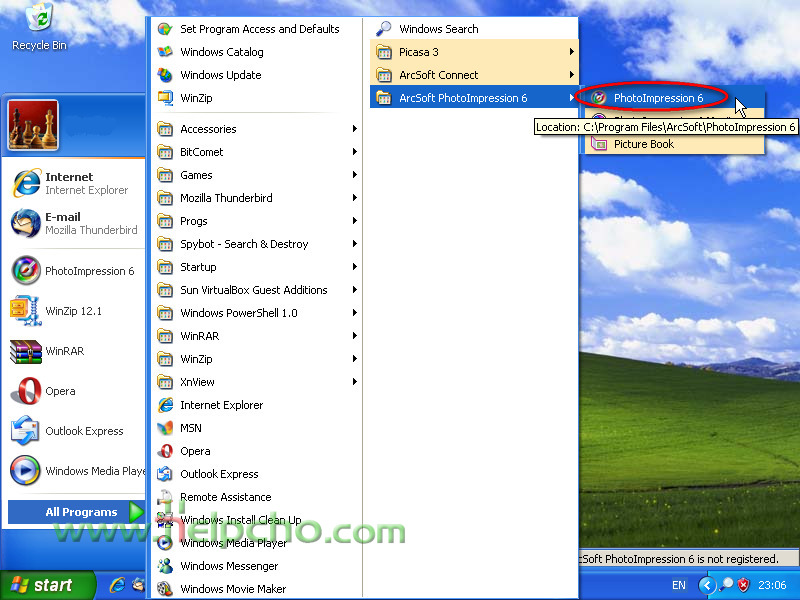The width and height of the screenshot is (800, 600).
Task: Expand hidden tray icons with the arrow
Action: point(707,585)
